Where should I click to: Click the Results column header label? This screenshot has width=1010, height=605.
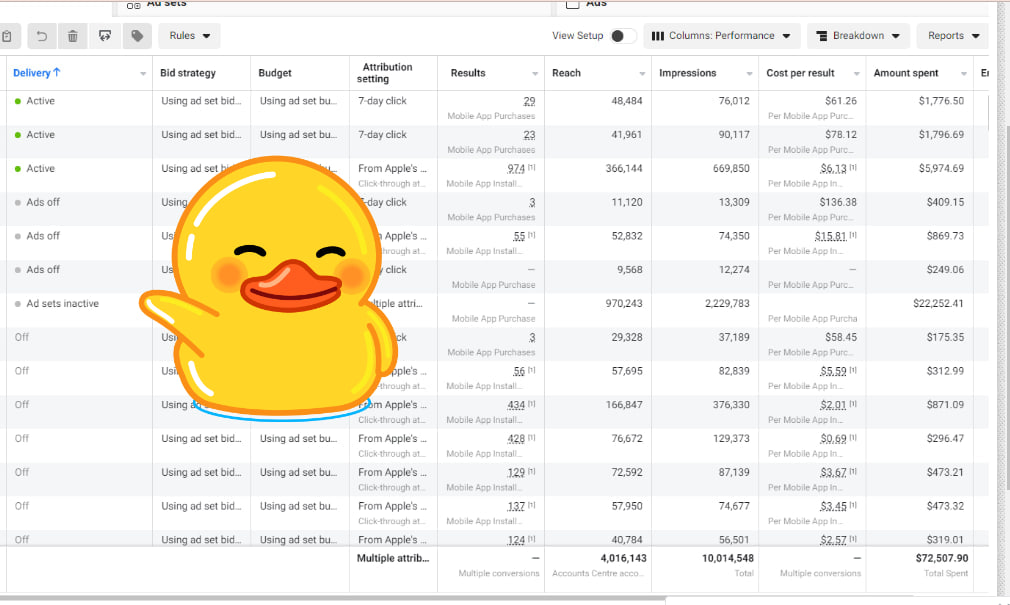pyautogui.click(x=468, y=73)
